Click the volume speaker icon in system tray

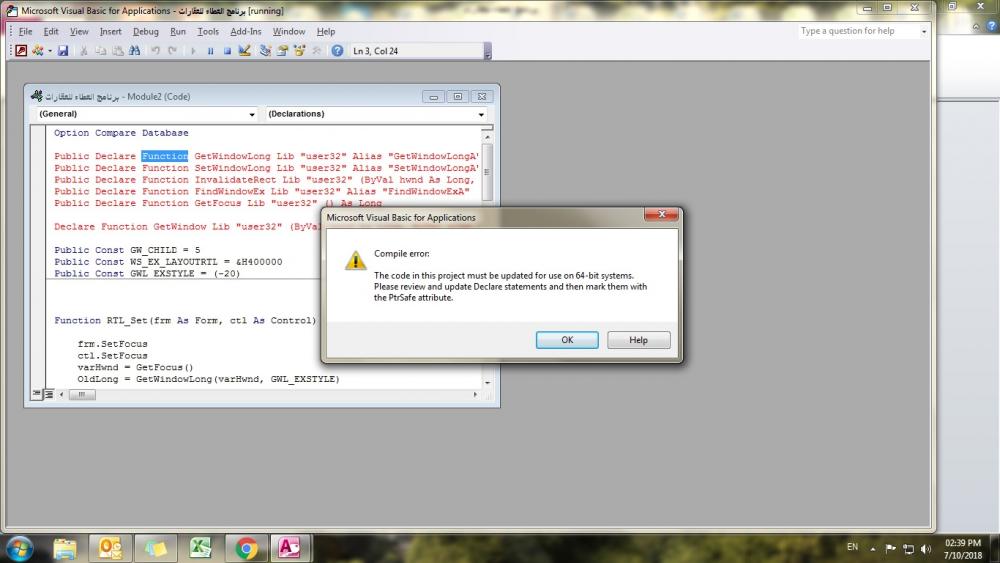coord(926,548)
